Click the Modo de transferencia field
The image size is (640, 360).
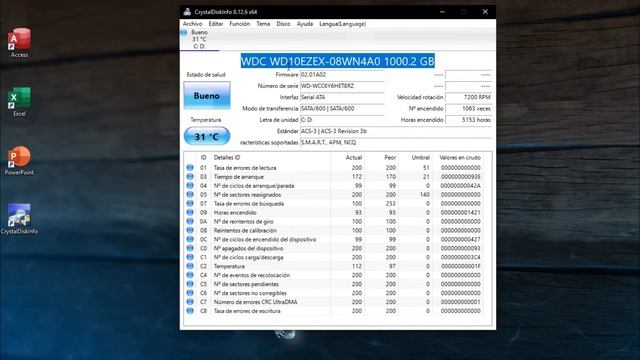[x=342, y=109]
